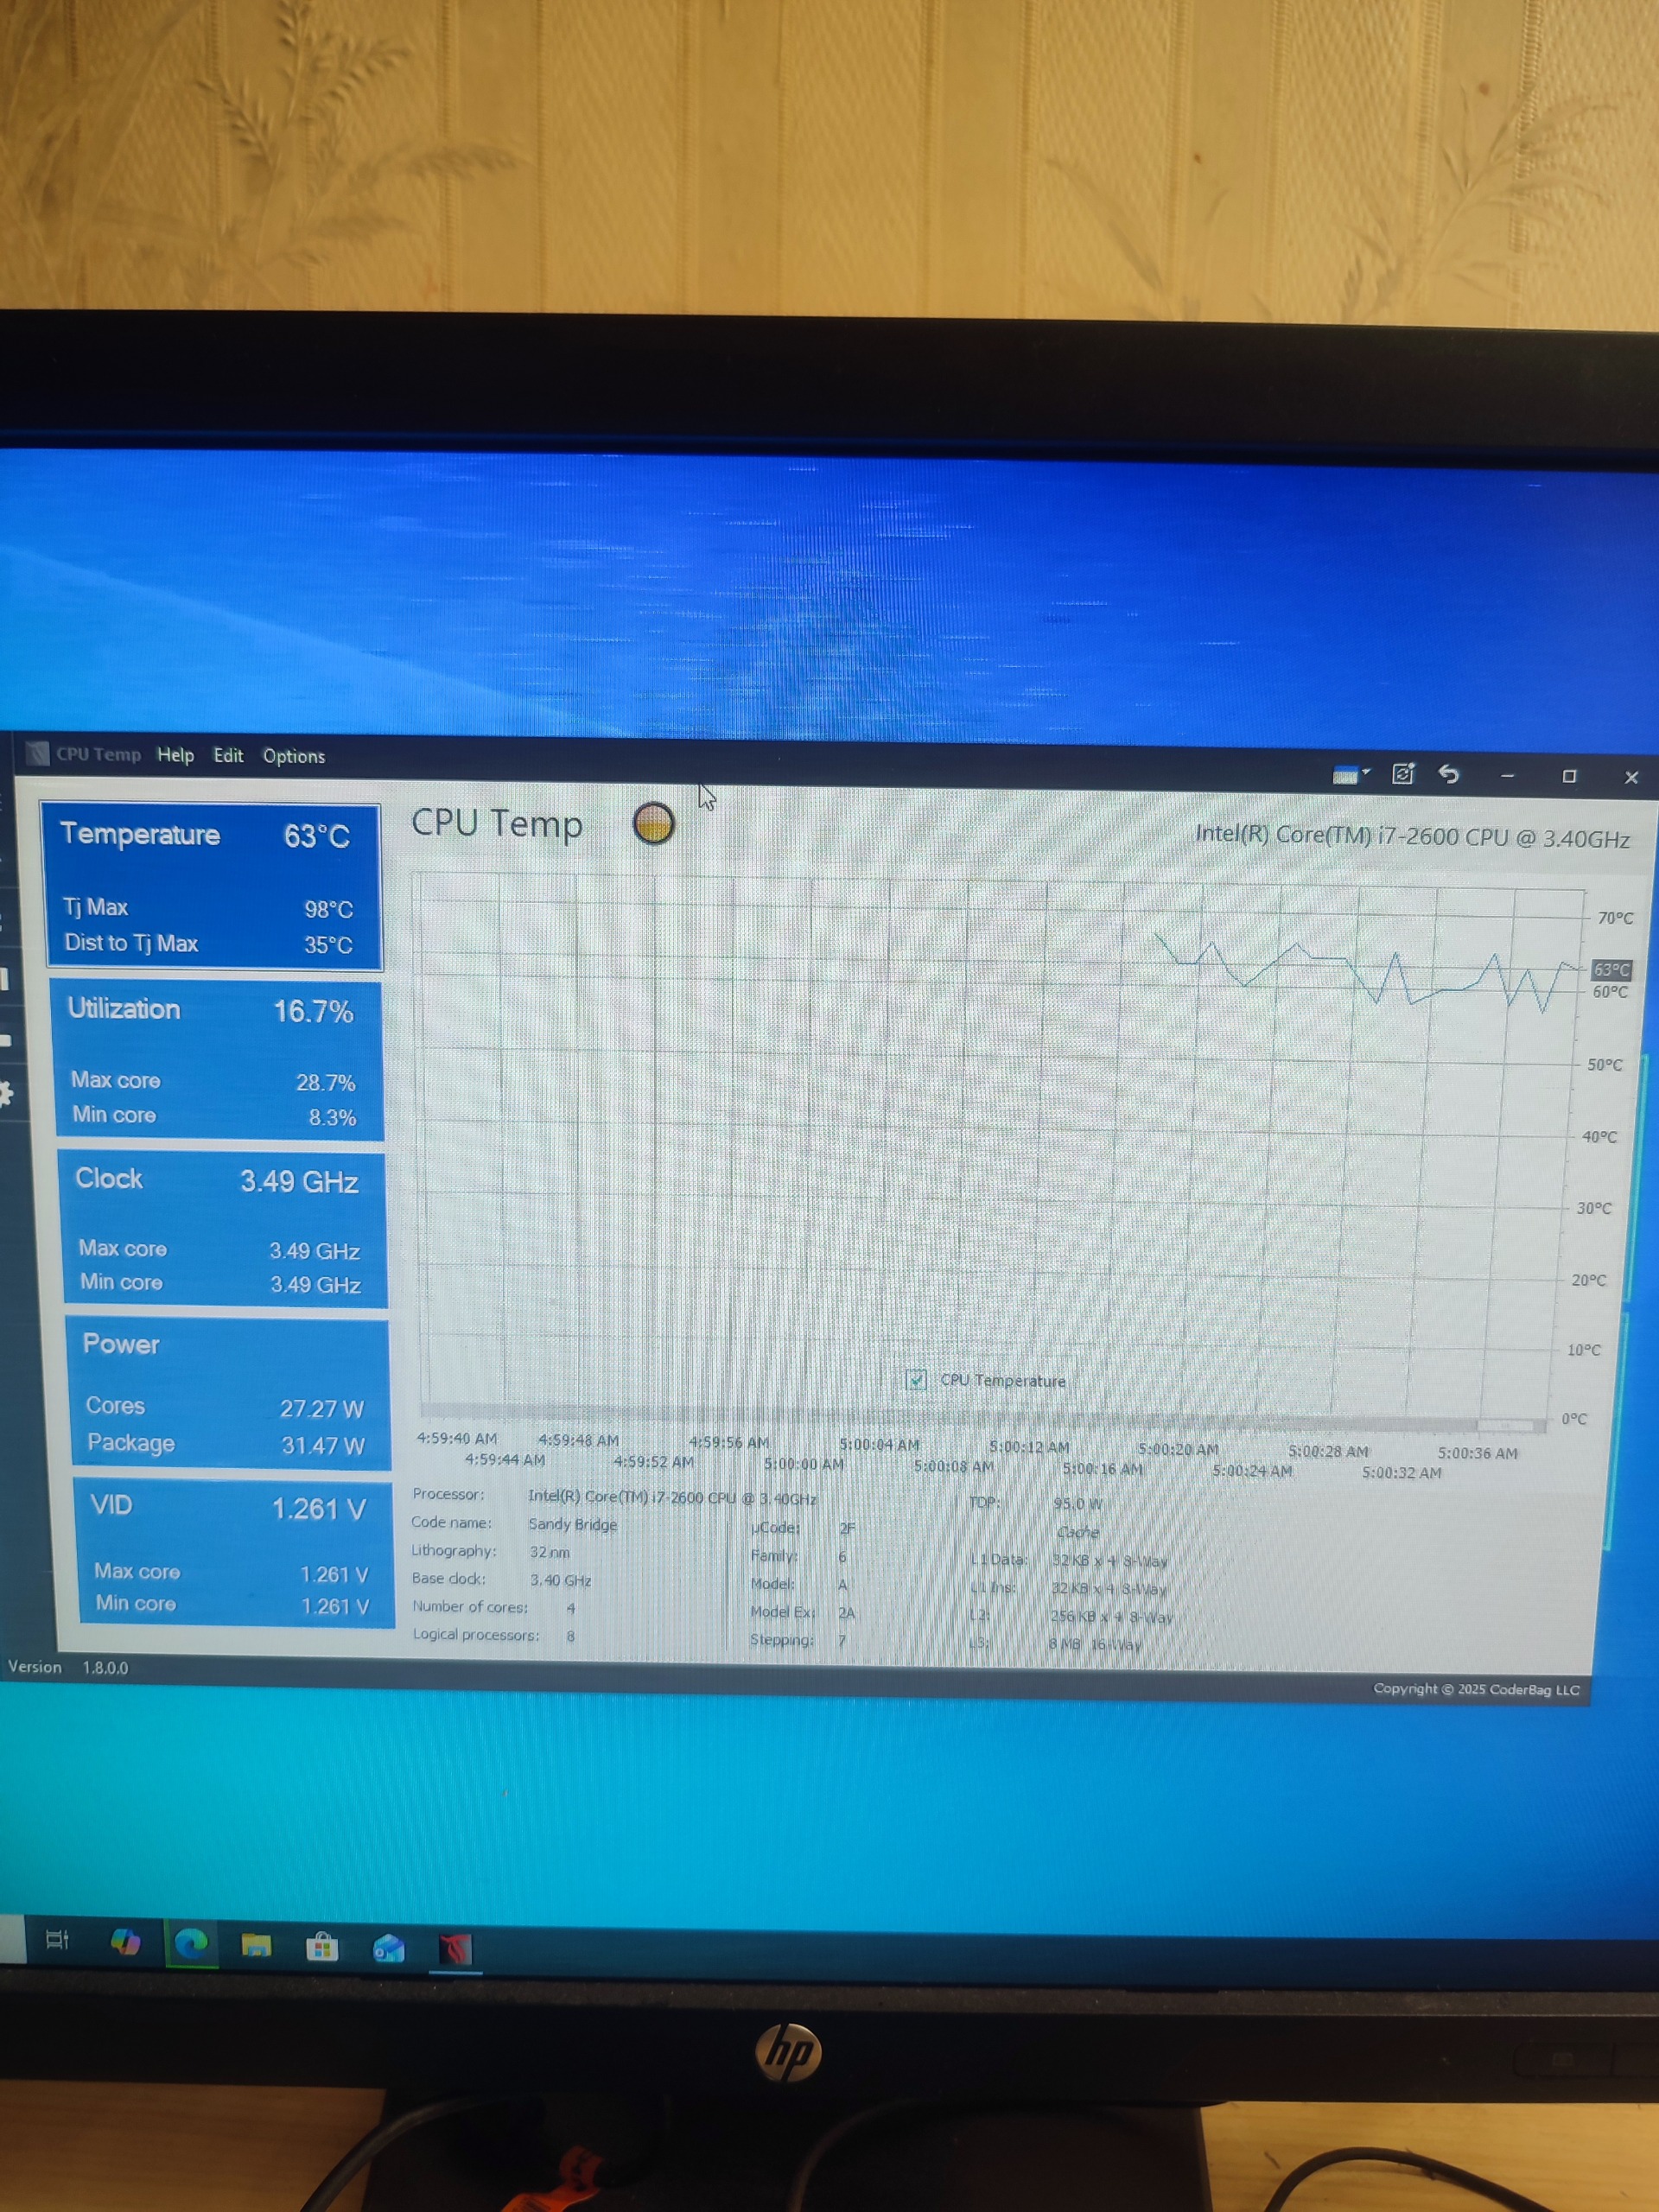
Task: Open the Options menu
Action: coord(293,756)
